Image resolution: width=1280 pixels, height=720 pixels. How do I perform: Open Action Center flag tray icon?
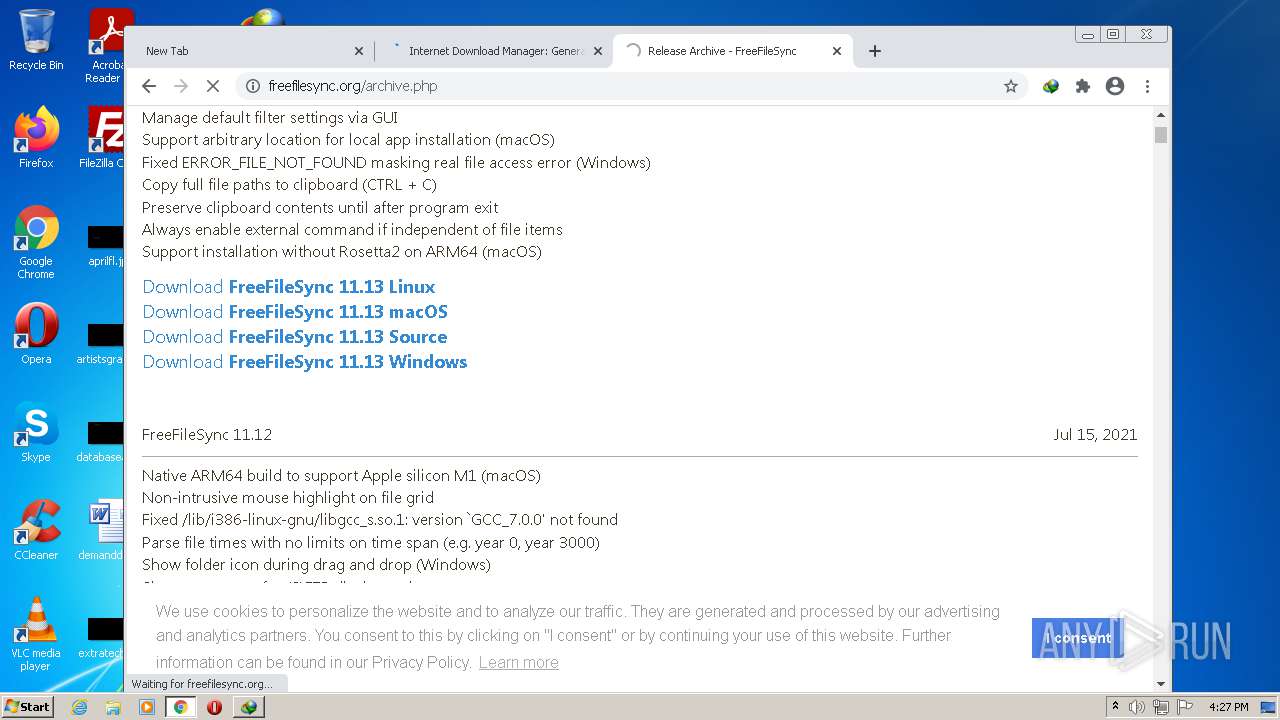[x=1184, y=707]
